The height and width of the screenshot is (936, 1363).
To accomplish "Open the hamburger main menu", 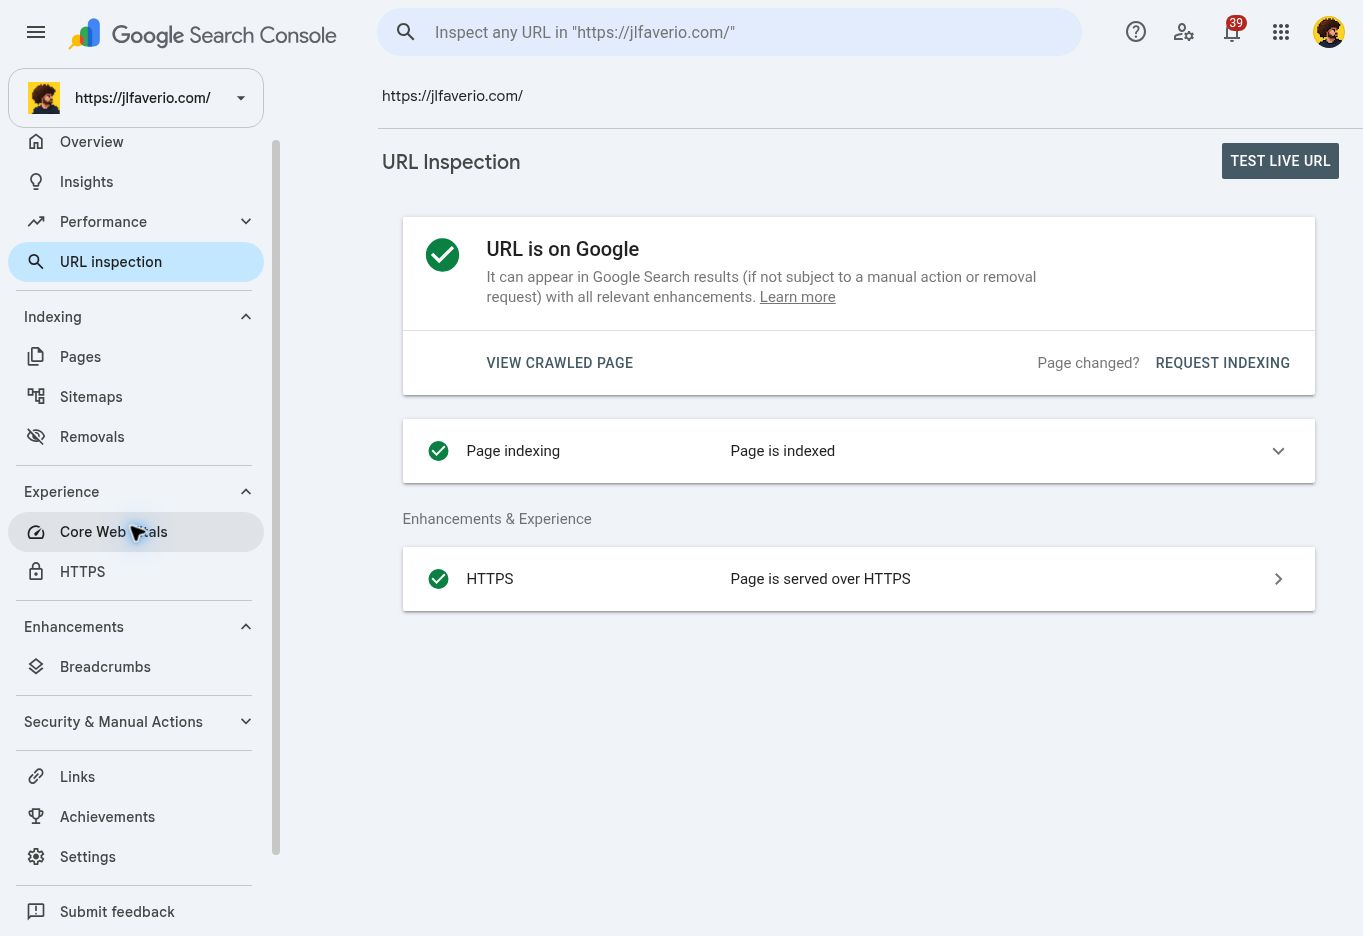I will (36, 32).
